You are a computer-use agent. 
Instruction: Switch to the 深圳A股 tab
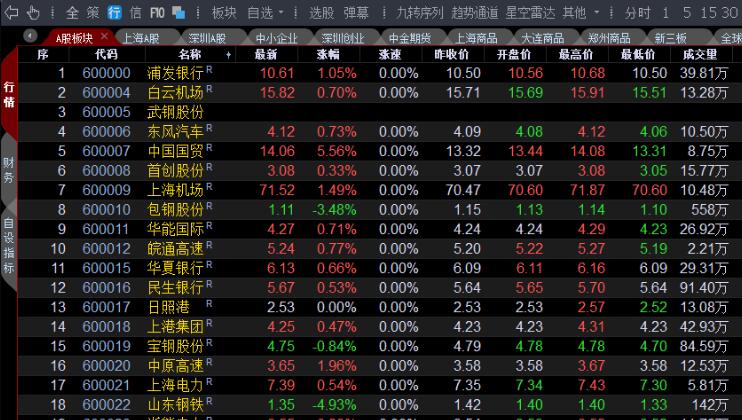pos(207,38)
